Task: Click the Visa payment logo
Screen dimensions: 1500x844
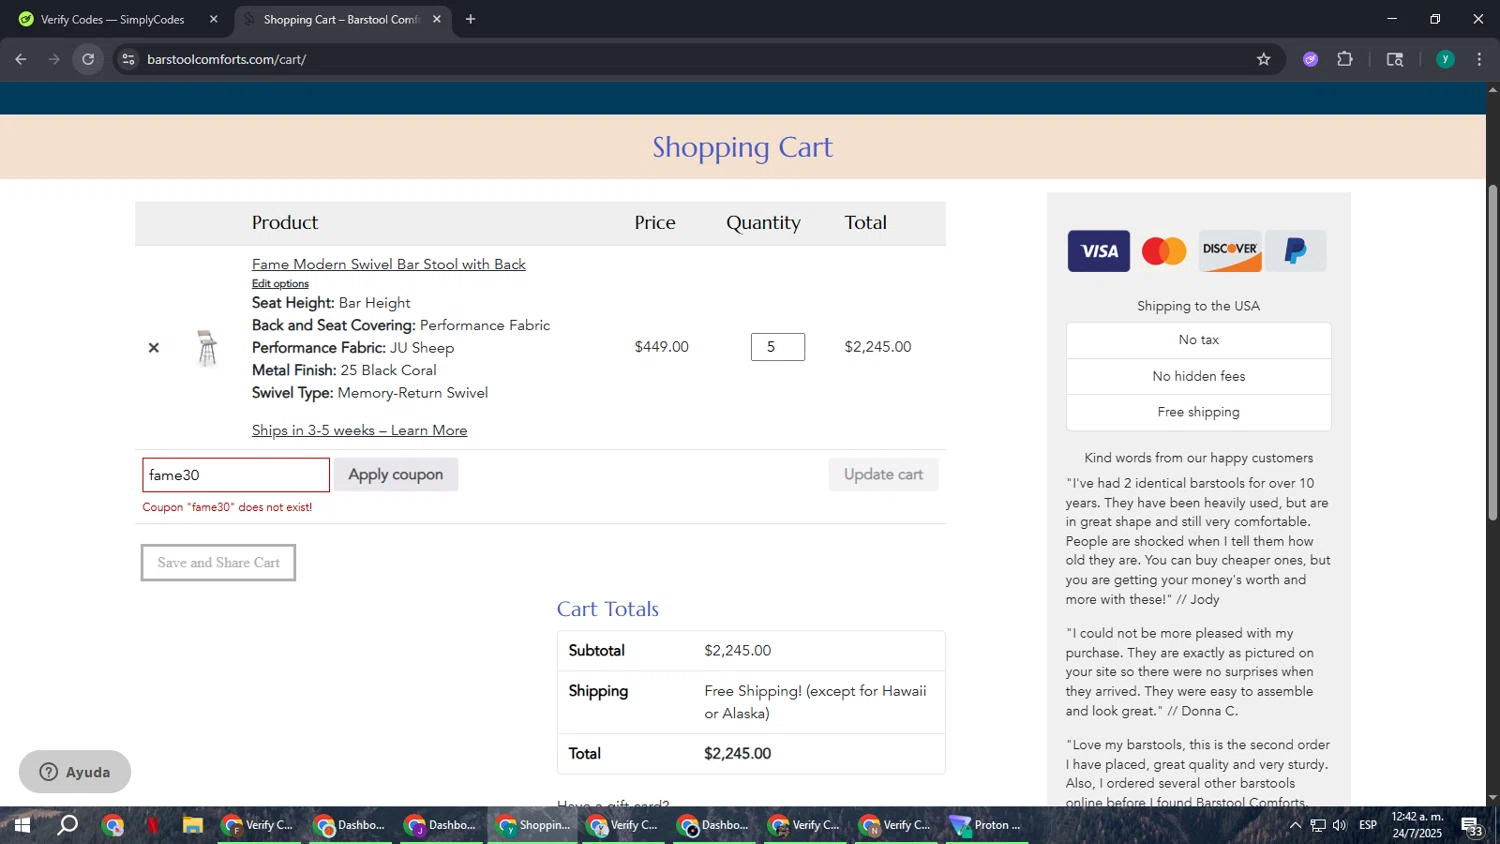Action: [x=1098, y=251]
